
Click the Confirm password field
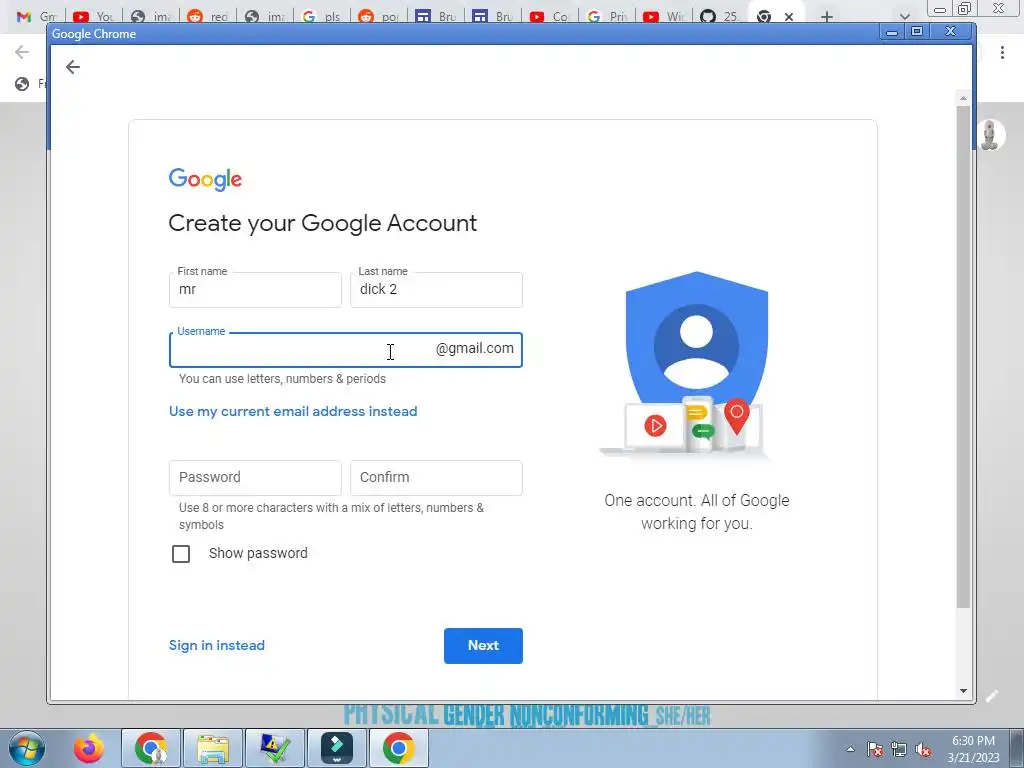(436, 477)
